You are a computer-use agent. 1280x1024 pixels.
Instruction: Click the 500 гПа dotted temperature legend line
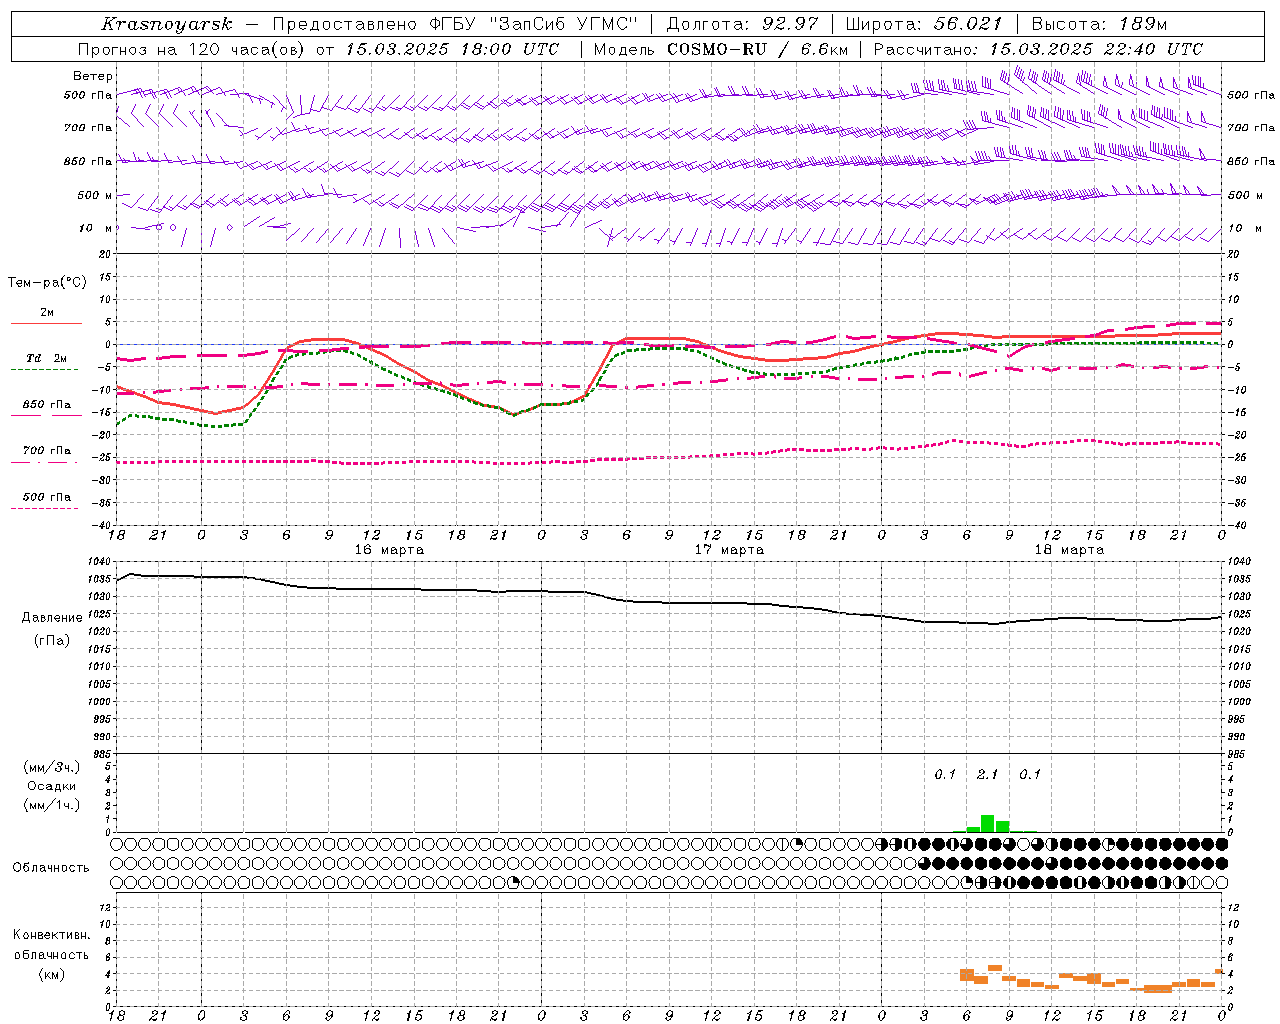45,508
